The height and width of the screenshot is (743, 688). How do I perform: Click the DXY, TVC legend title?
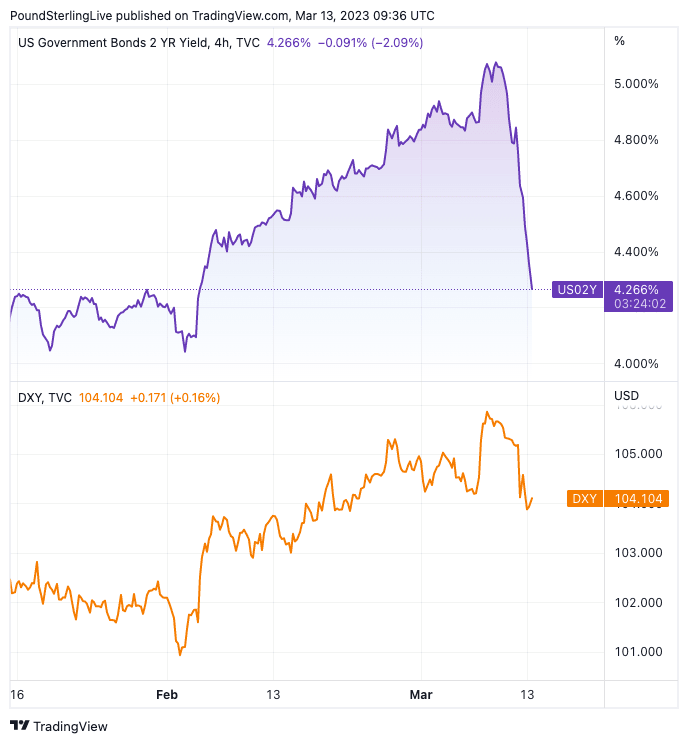[x=45, y=397]
